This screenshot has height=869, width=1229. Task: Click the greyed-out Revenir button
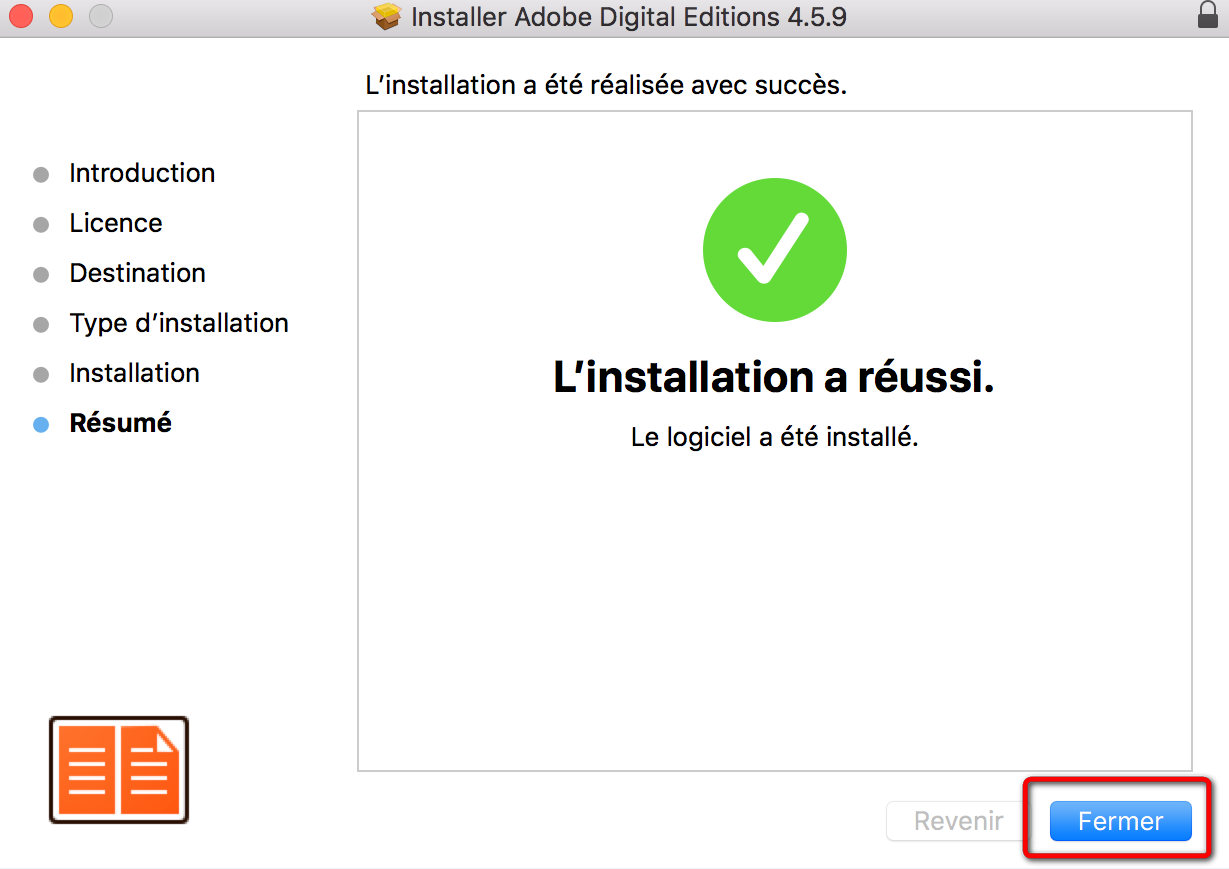tap(958, 821)
